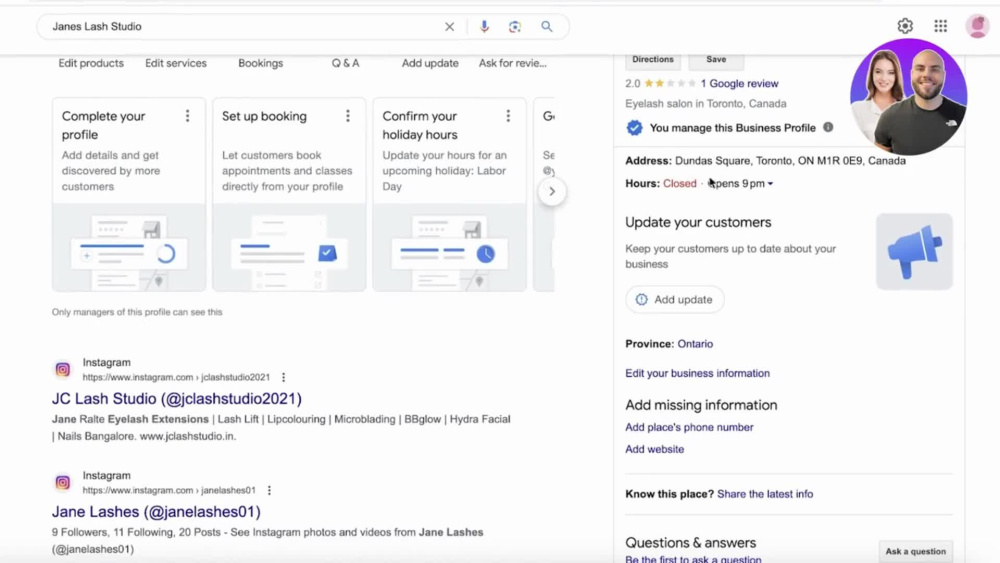Select the Instagram favicon beside JC Lash Studio

[x=62, y=369]
